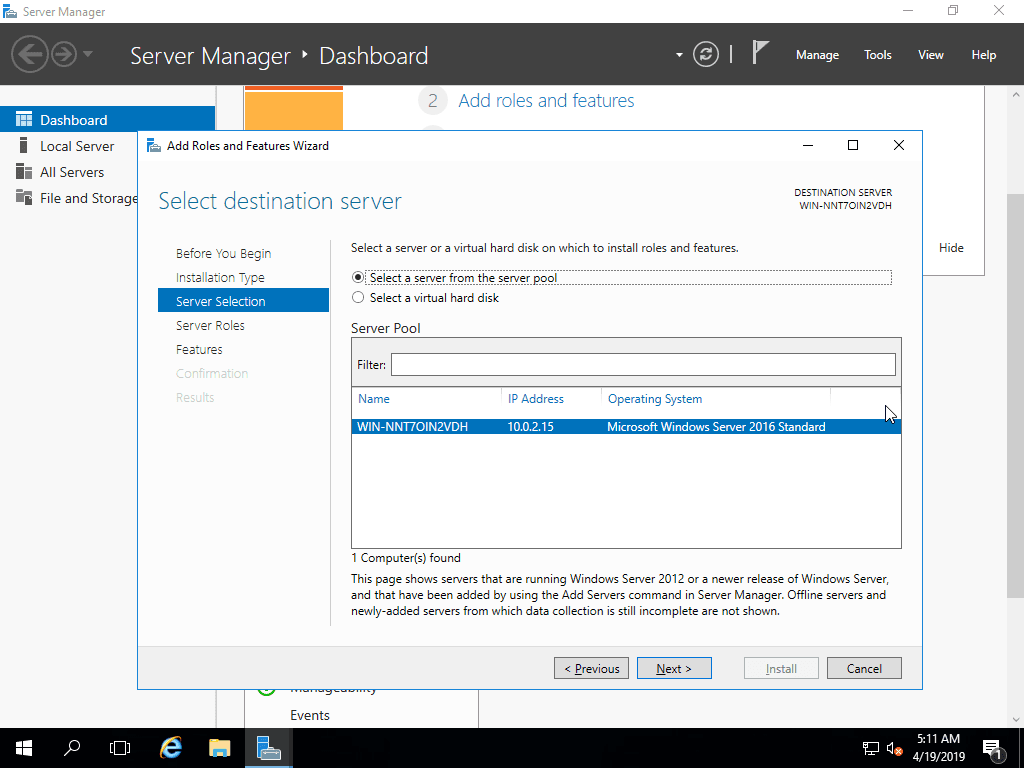Sort server pool by IP Address column

click(536, 399)
